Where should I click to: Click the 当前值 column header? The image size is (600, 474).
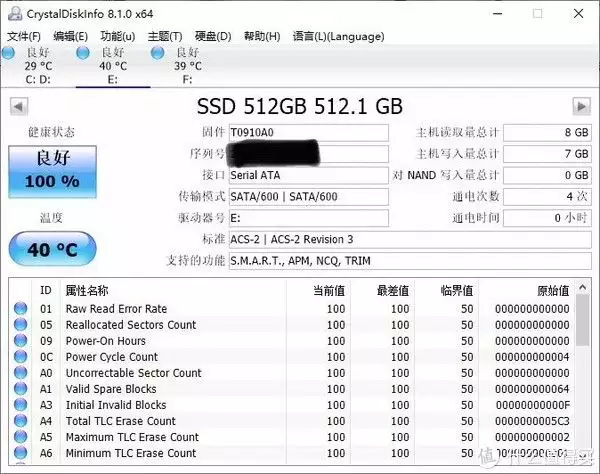point(318,290)
